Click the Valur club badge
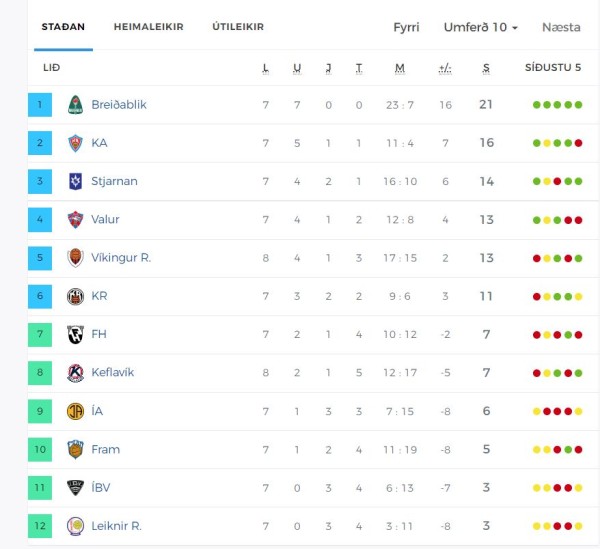 [x=75, y=220]
